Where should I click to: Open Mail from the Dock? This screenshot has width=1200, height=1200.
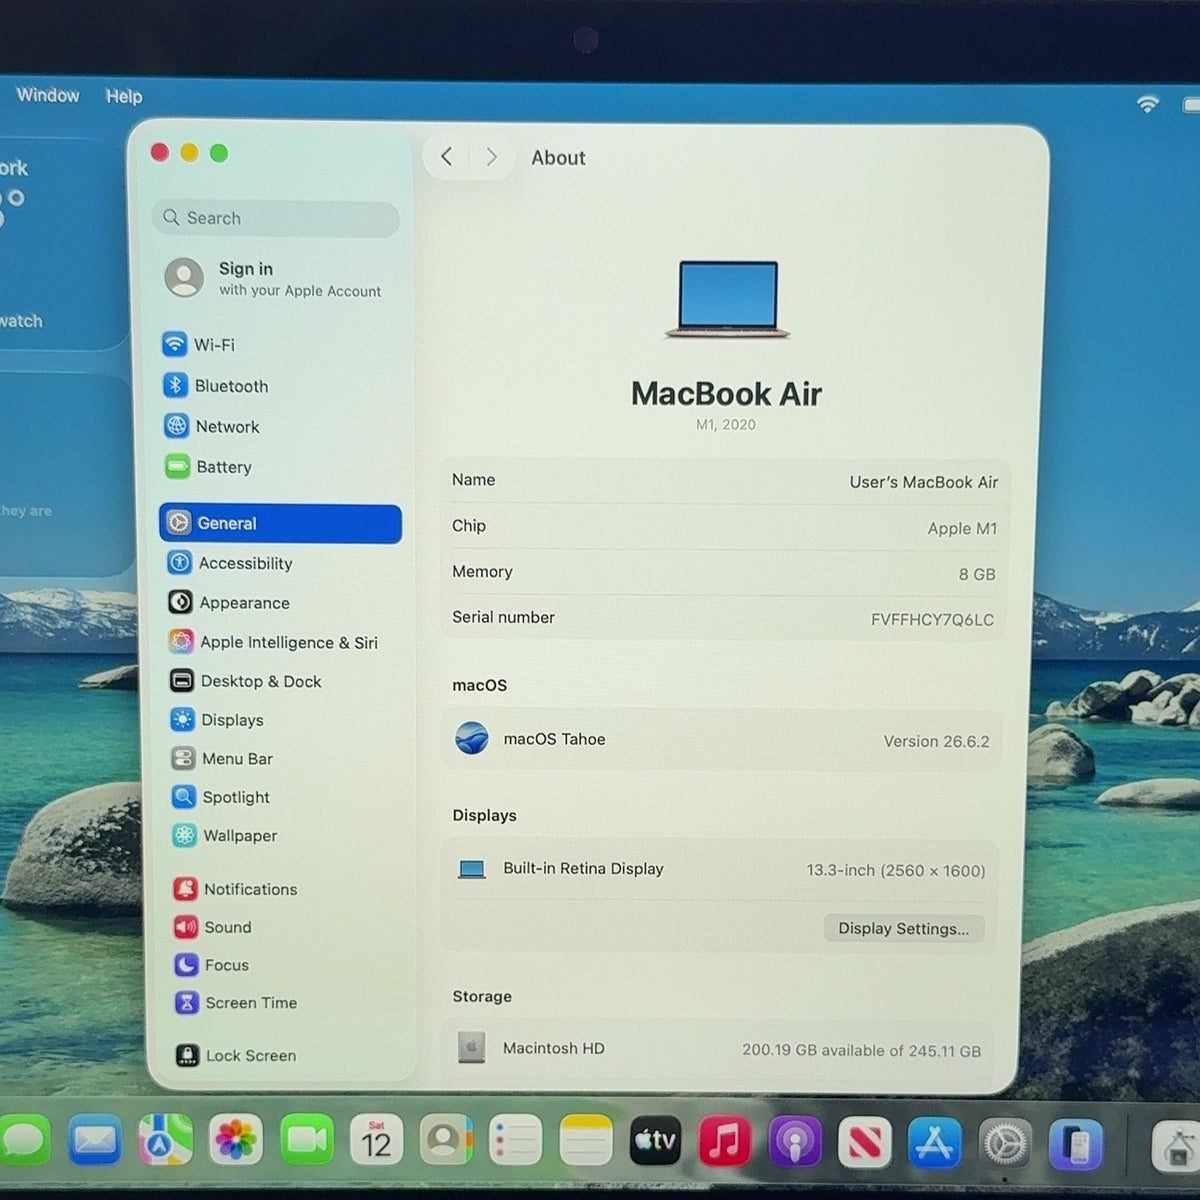[96, 1141]
